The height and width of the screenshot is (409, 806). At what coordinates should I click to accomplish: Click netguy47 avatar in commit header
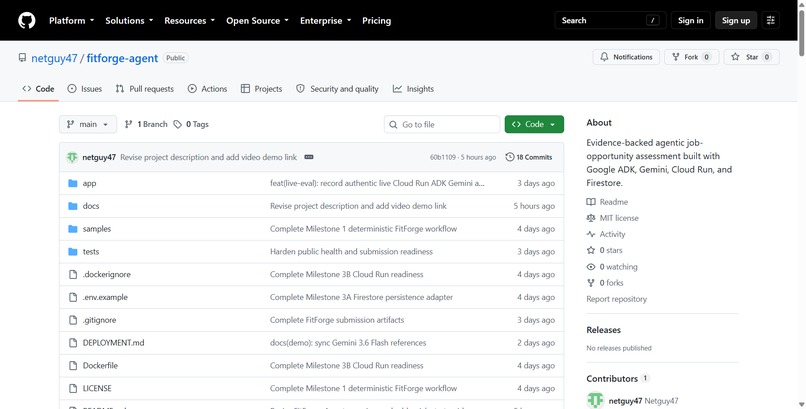(x=72, y=157)
